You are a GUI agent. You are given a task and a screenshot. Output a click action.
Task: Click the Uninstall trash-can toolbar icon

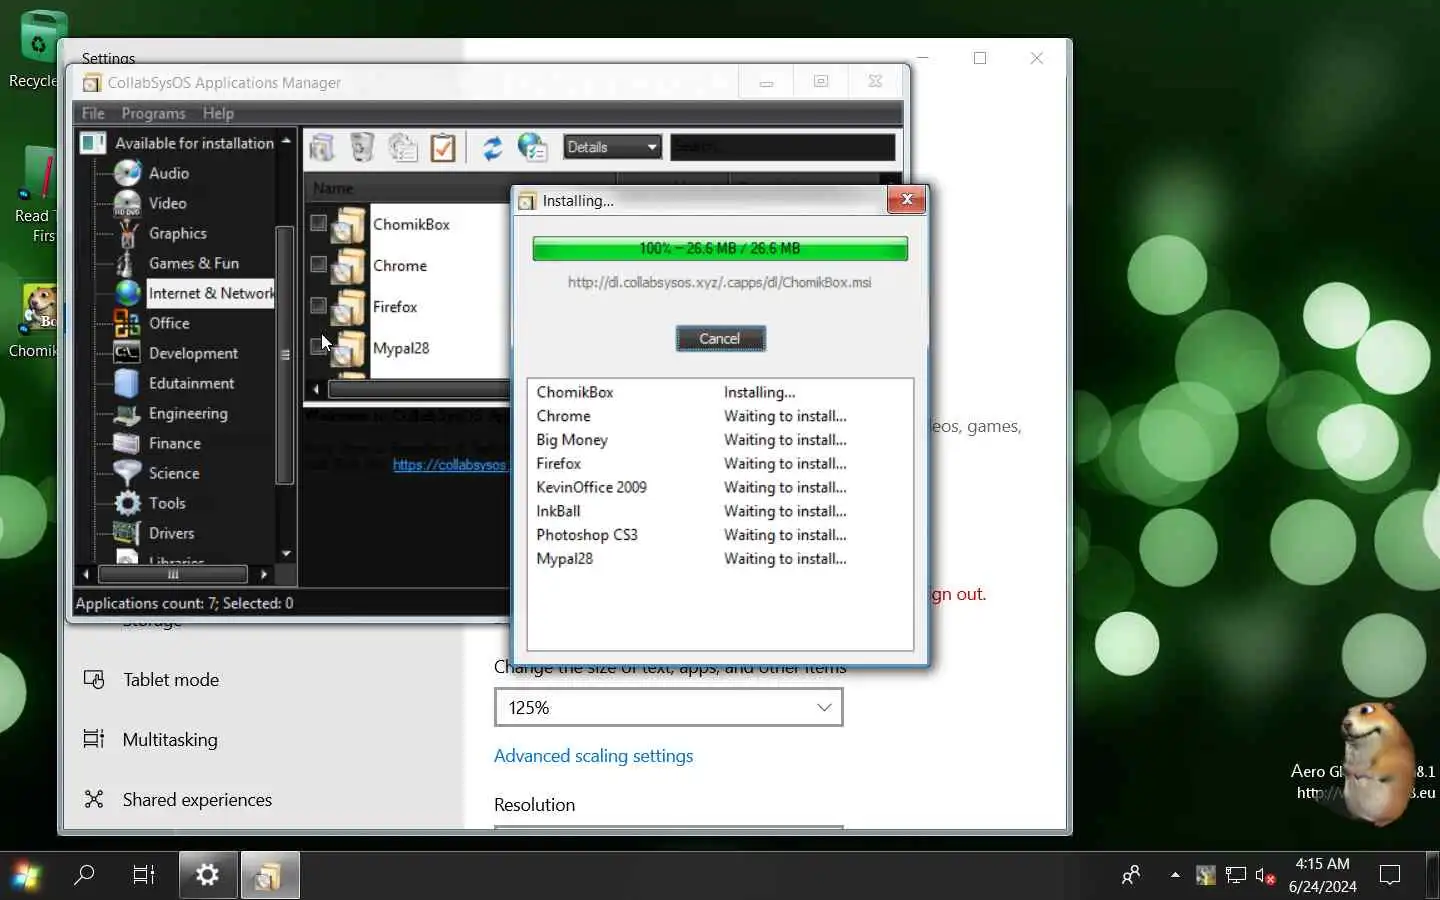point(362,148)
